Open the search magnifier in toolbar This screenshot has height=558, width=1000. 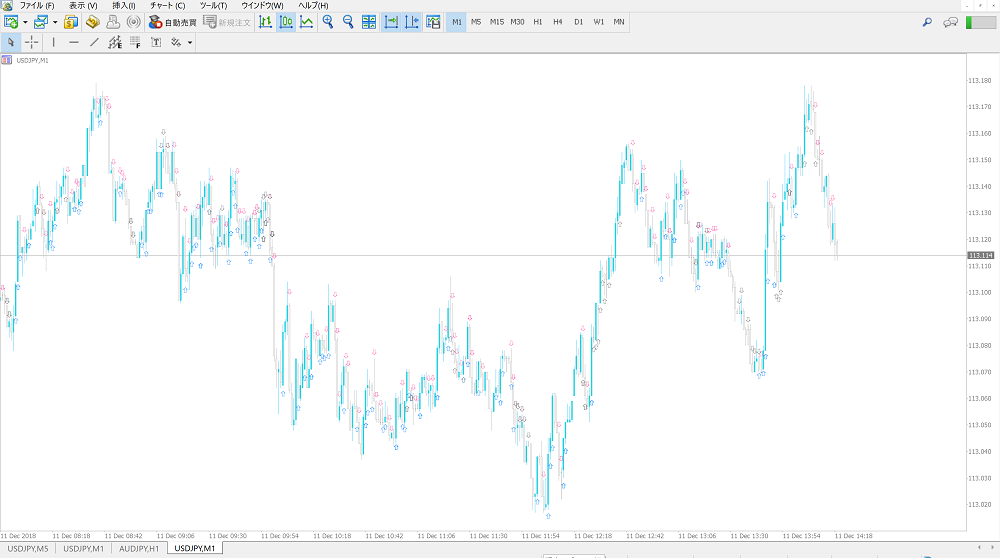point(927,21)
